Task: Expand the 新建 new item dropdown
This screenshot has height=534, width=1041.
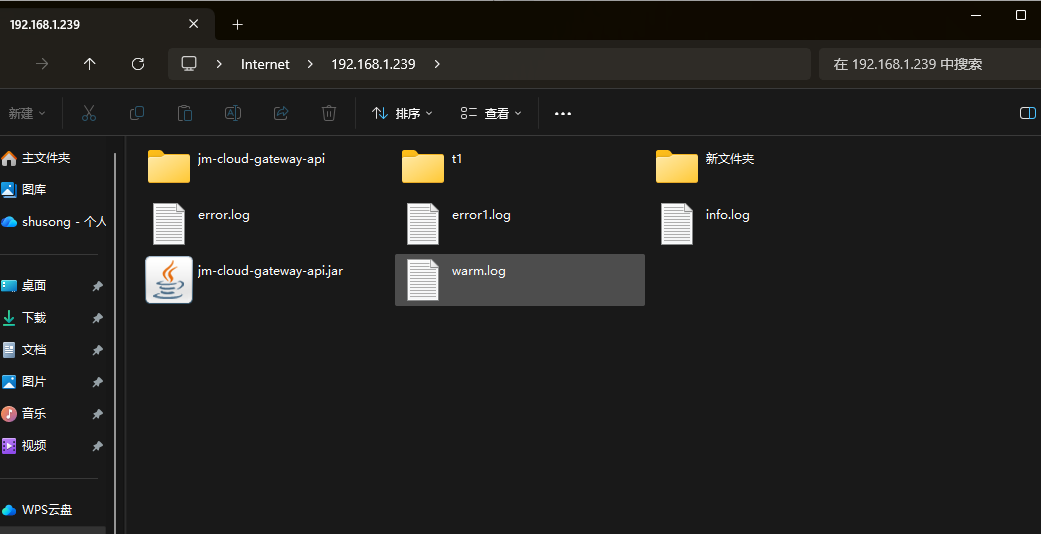Action: pyautogui.click(x=27, y=114)
